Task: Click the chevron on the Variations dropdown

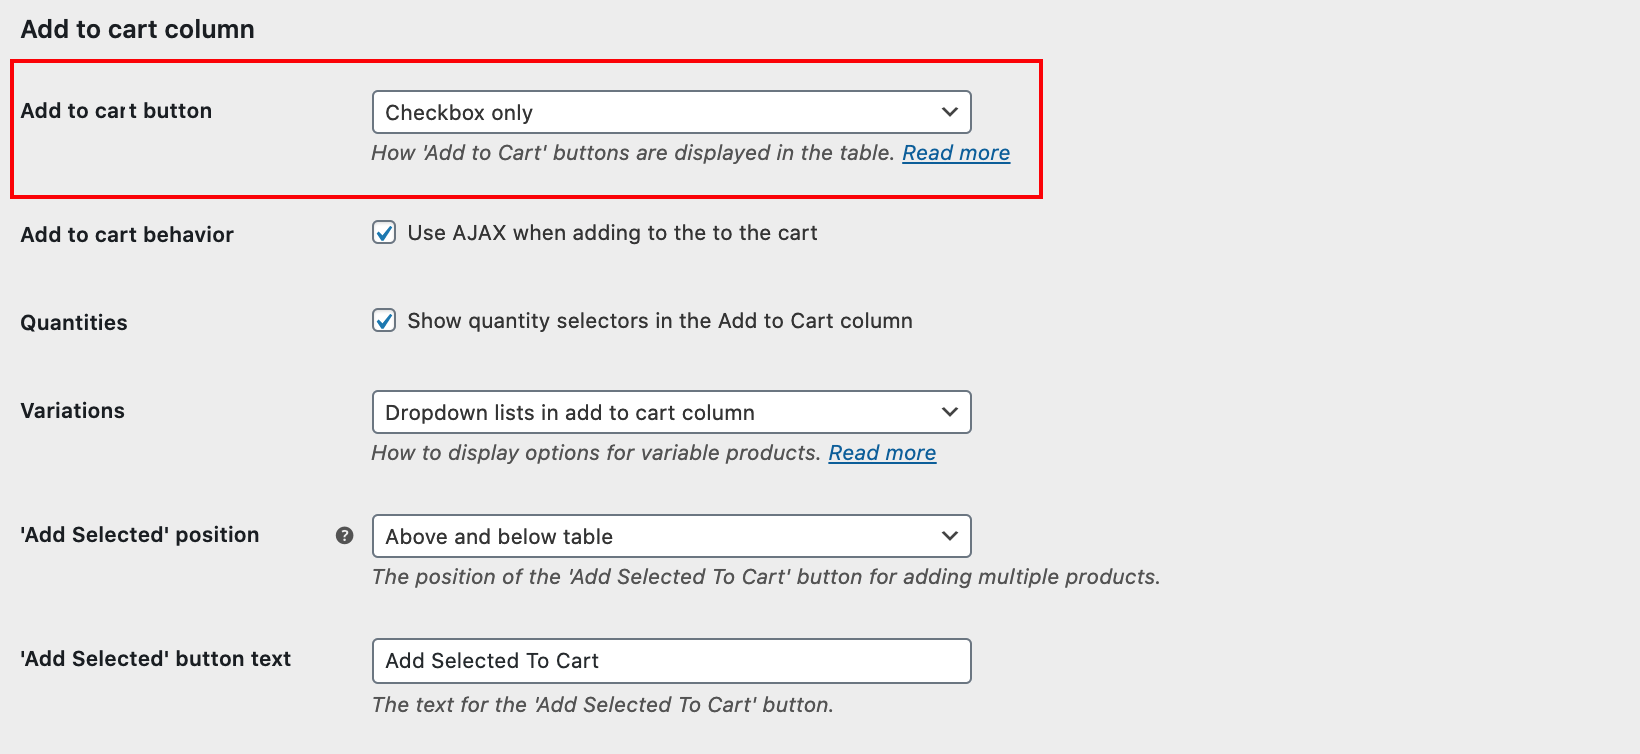Action: (948, 412)
